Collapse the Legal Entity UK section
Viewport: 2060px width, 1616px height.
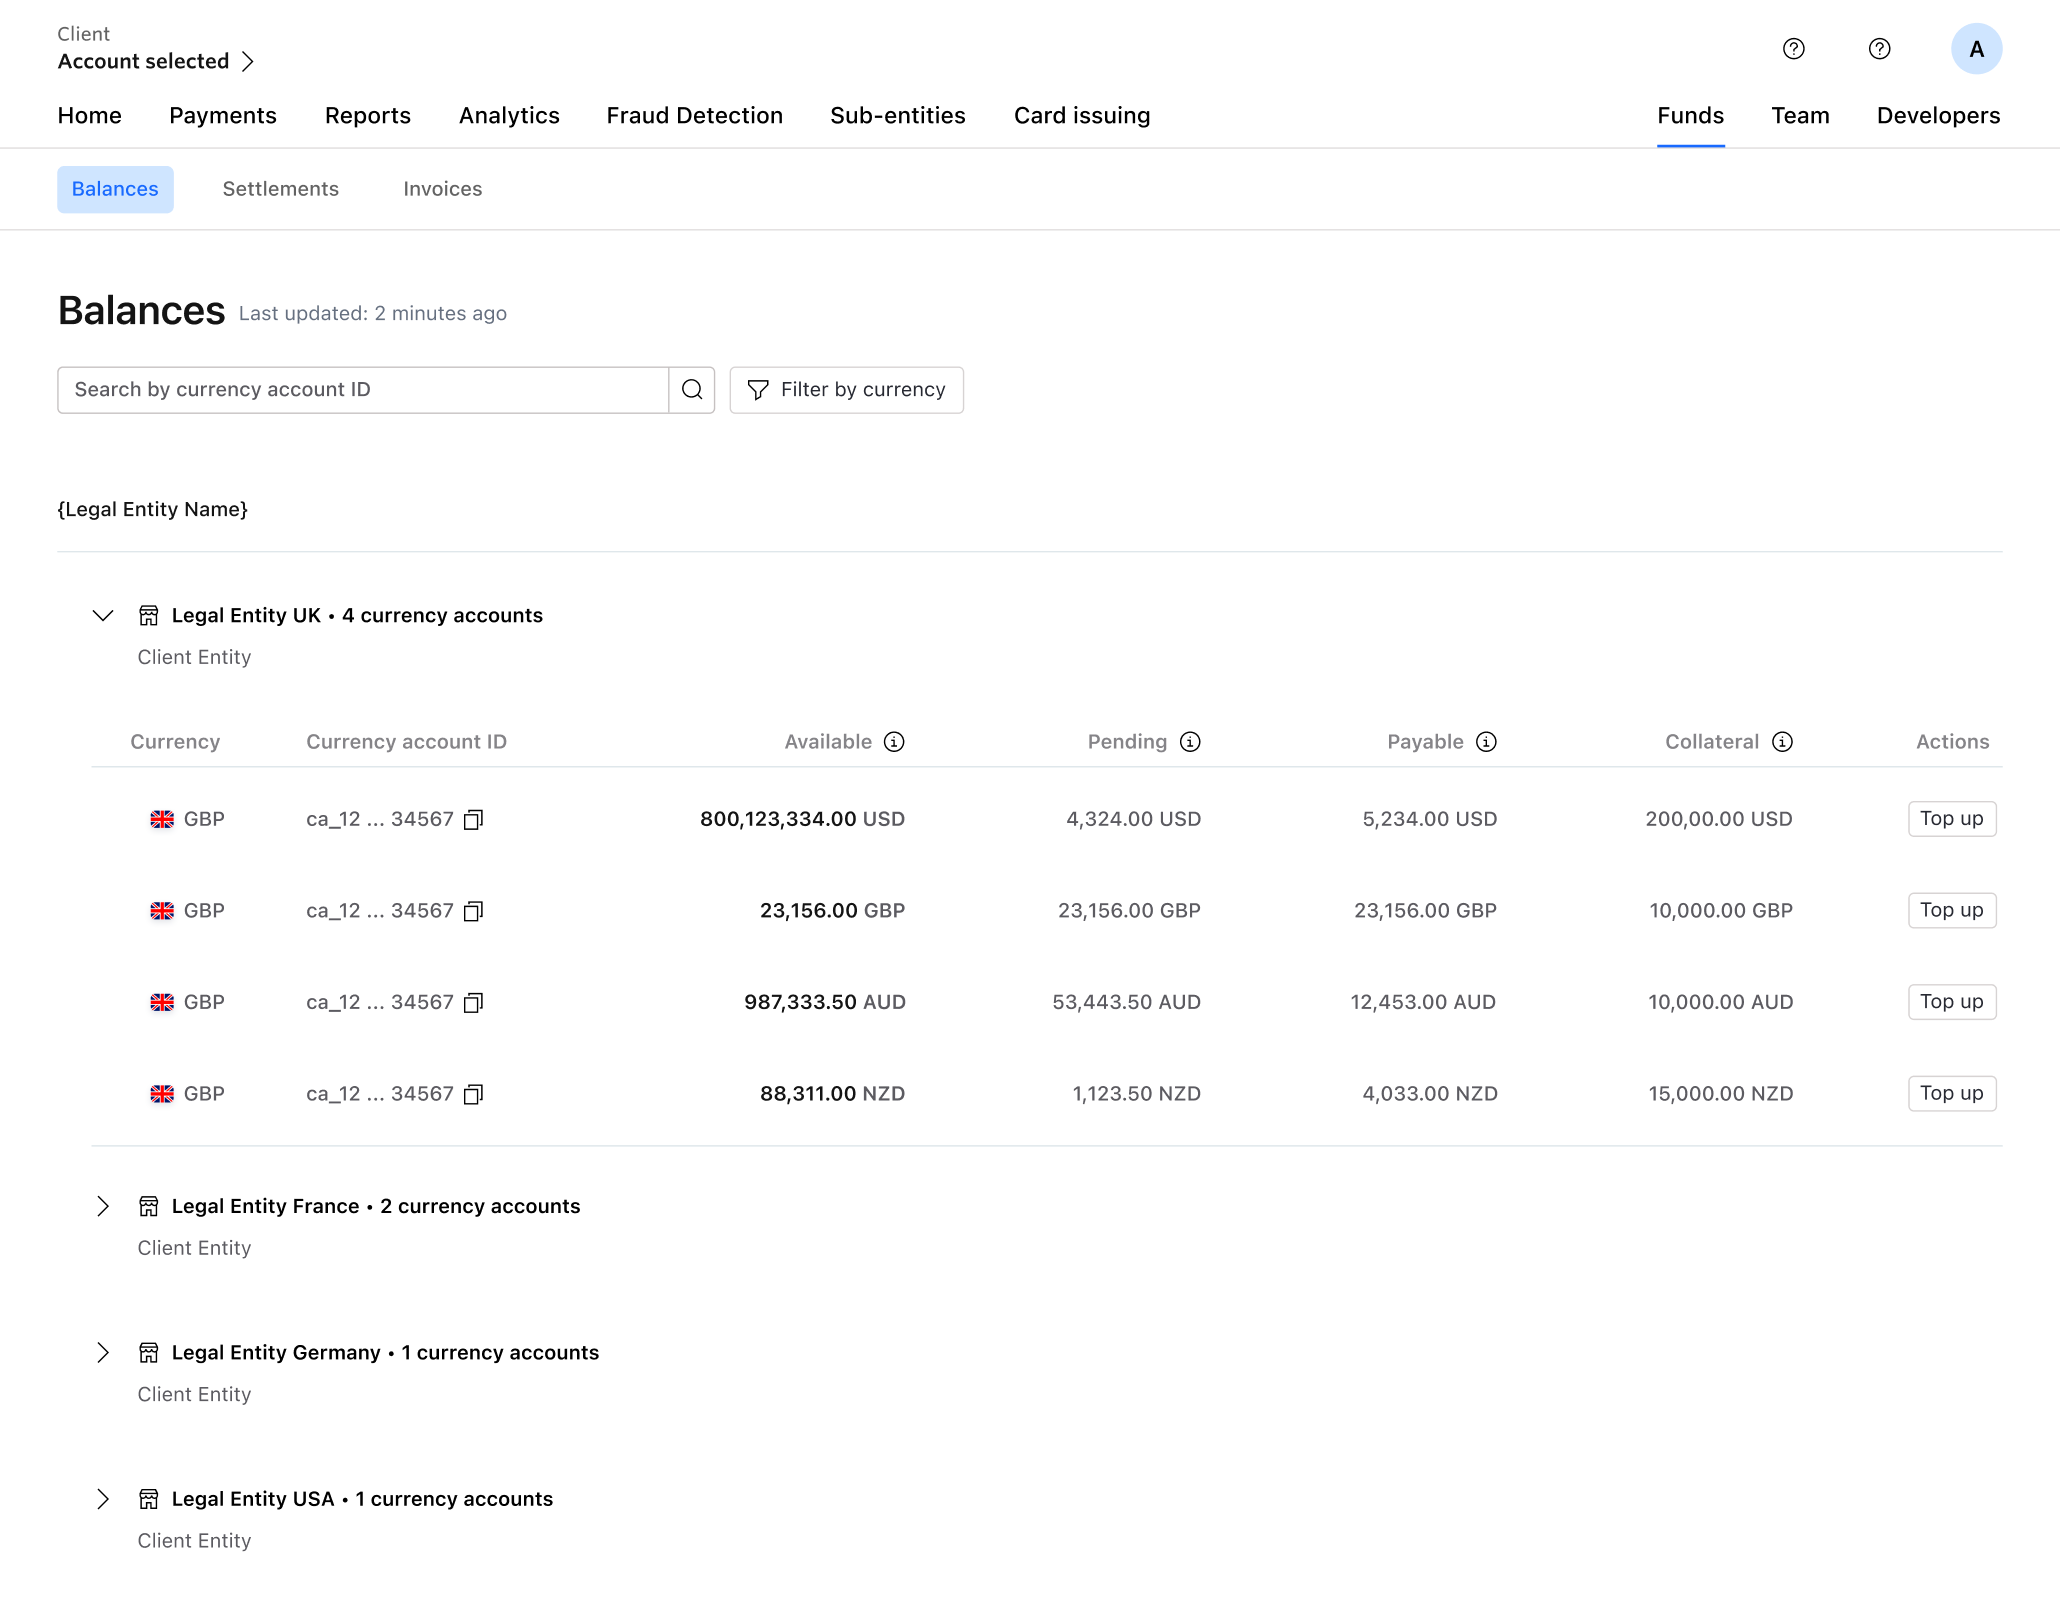pyautogui.click(x=103, y=616)
